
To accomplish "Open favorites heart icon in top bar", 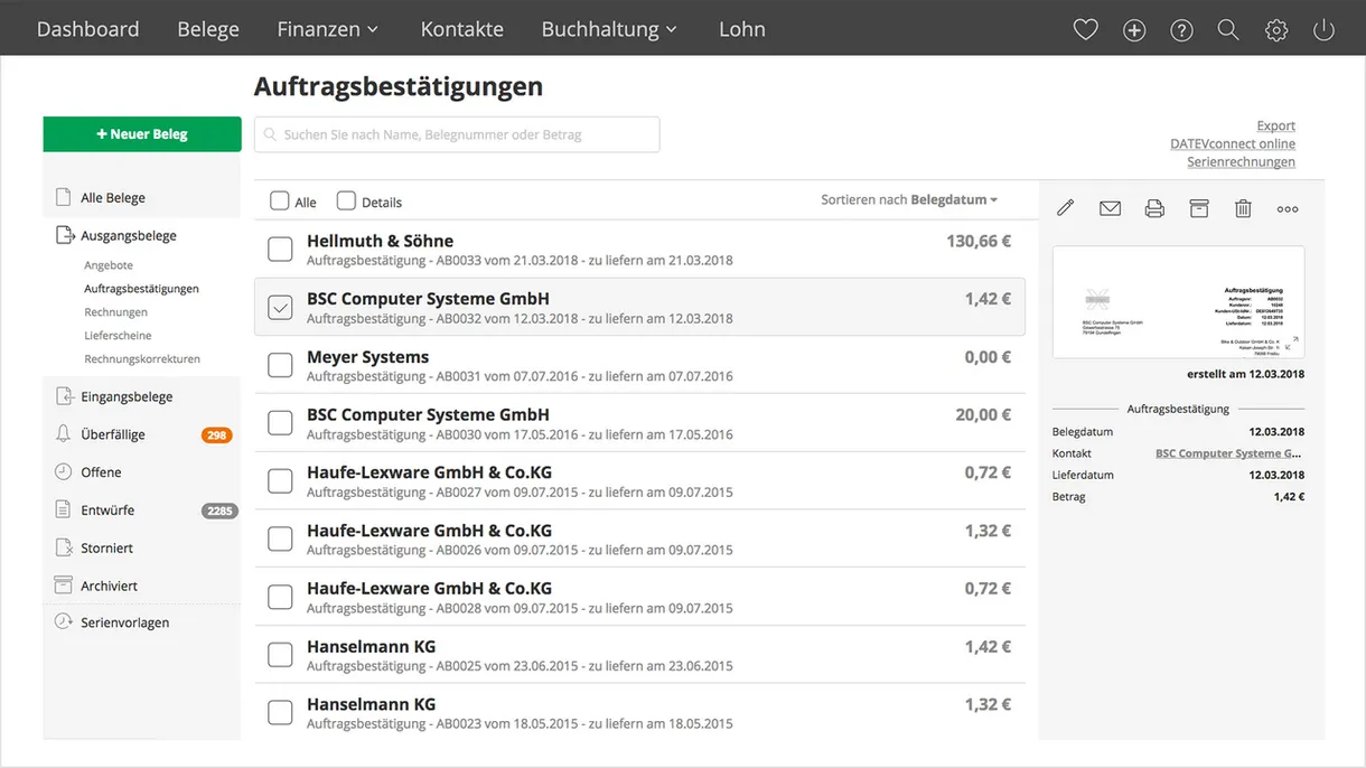I will 1085,30.
